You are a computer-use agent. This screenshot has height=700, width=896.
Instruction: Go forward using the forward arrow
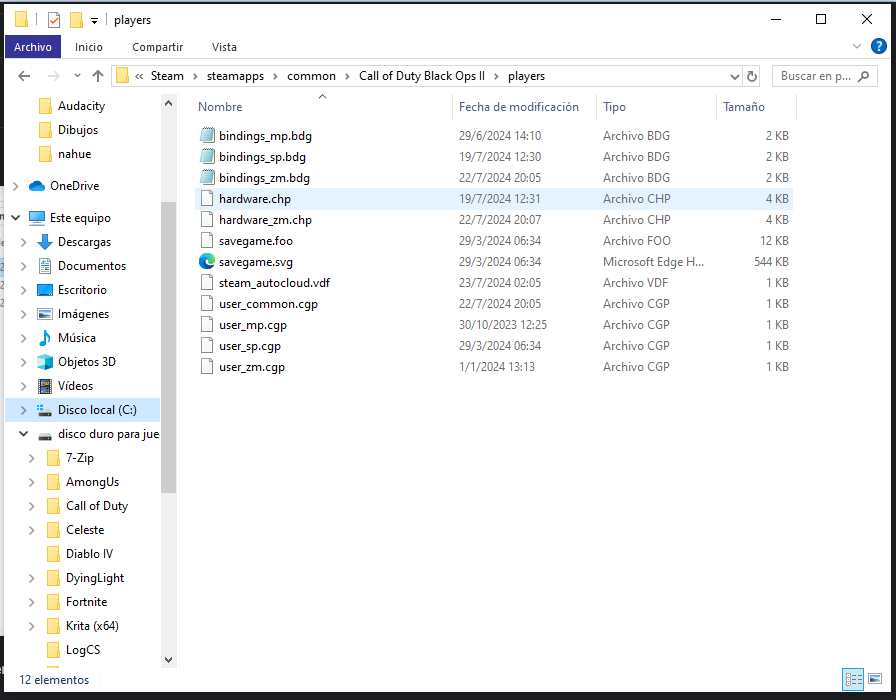54,76
